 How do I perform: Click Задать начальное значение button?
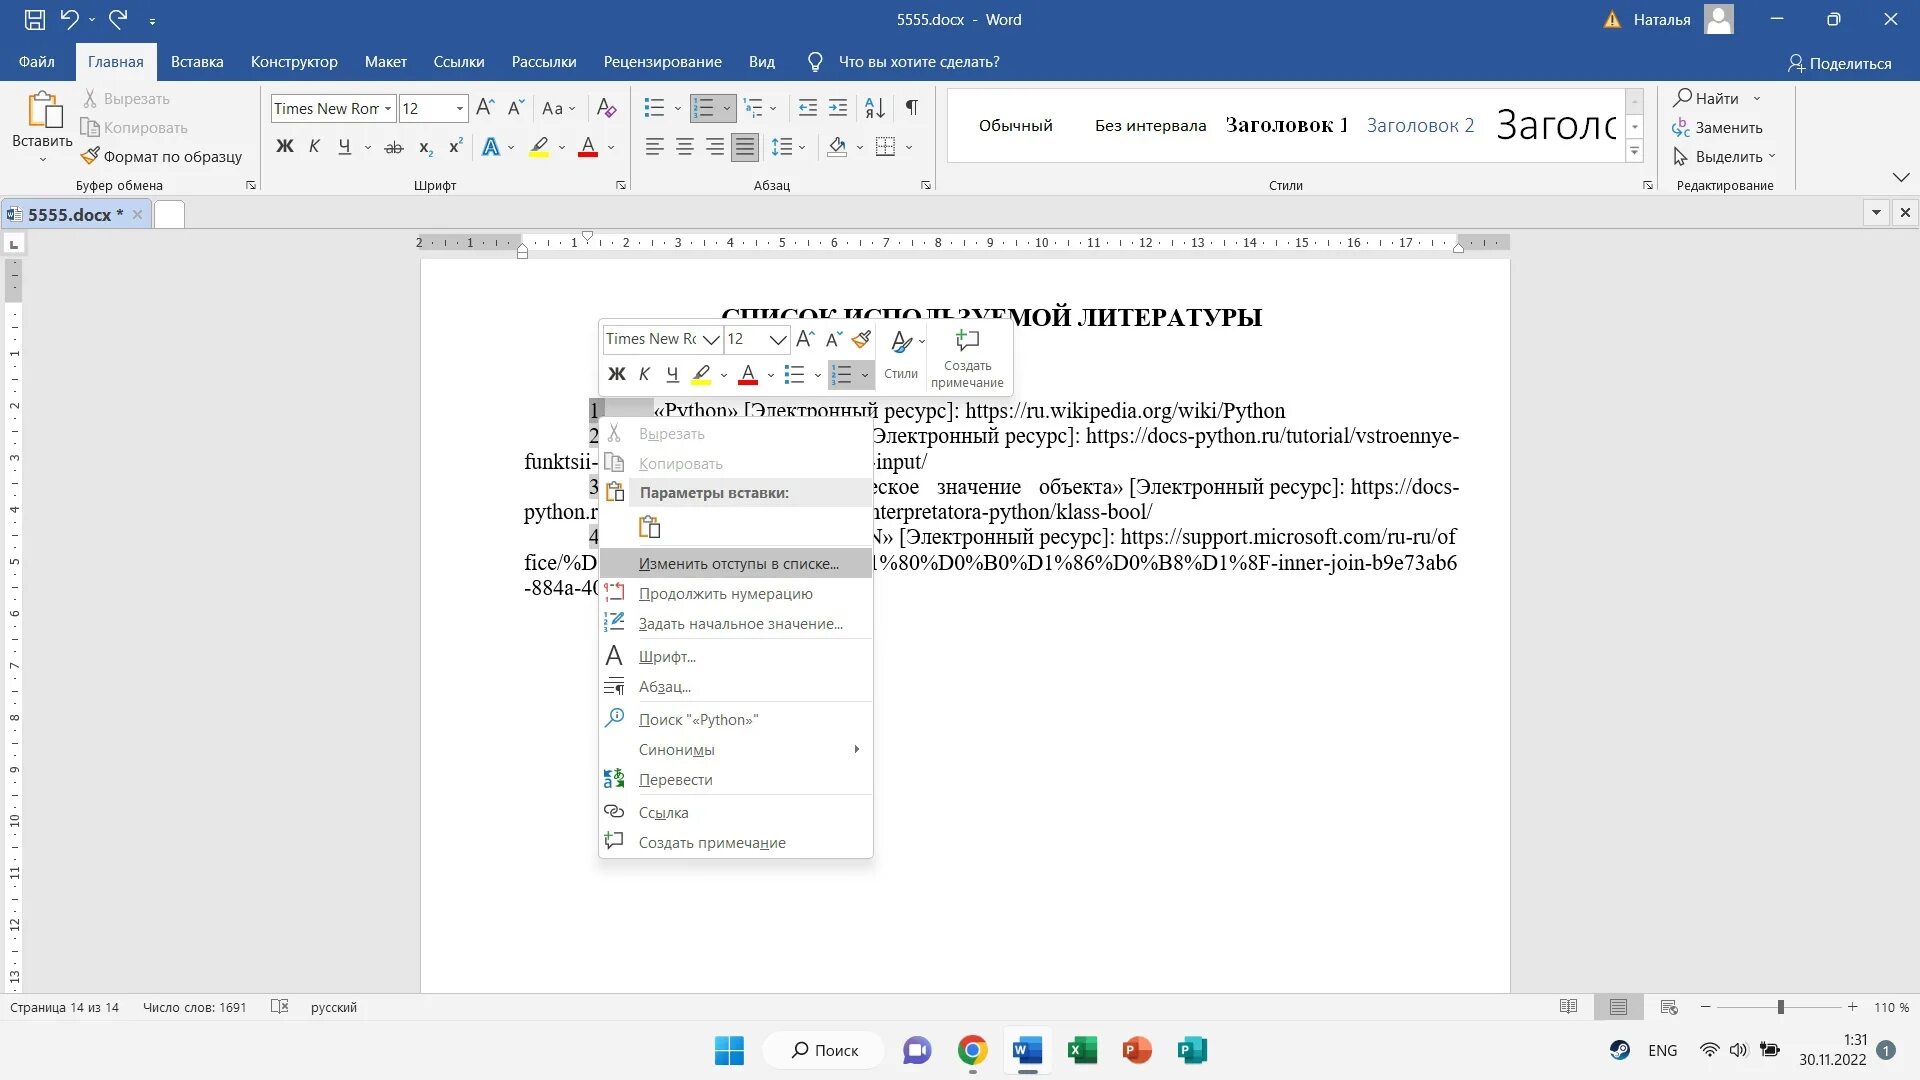(x=738, y=622)
